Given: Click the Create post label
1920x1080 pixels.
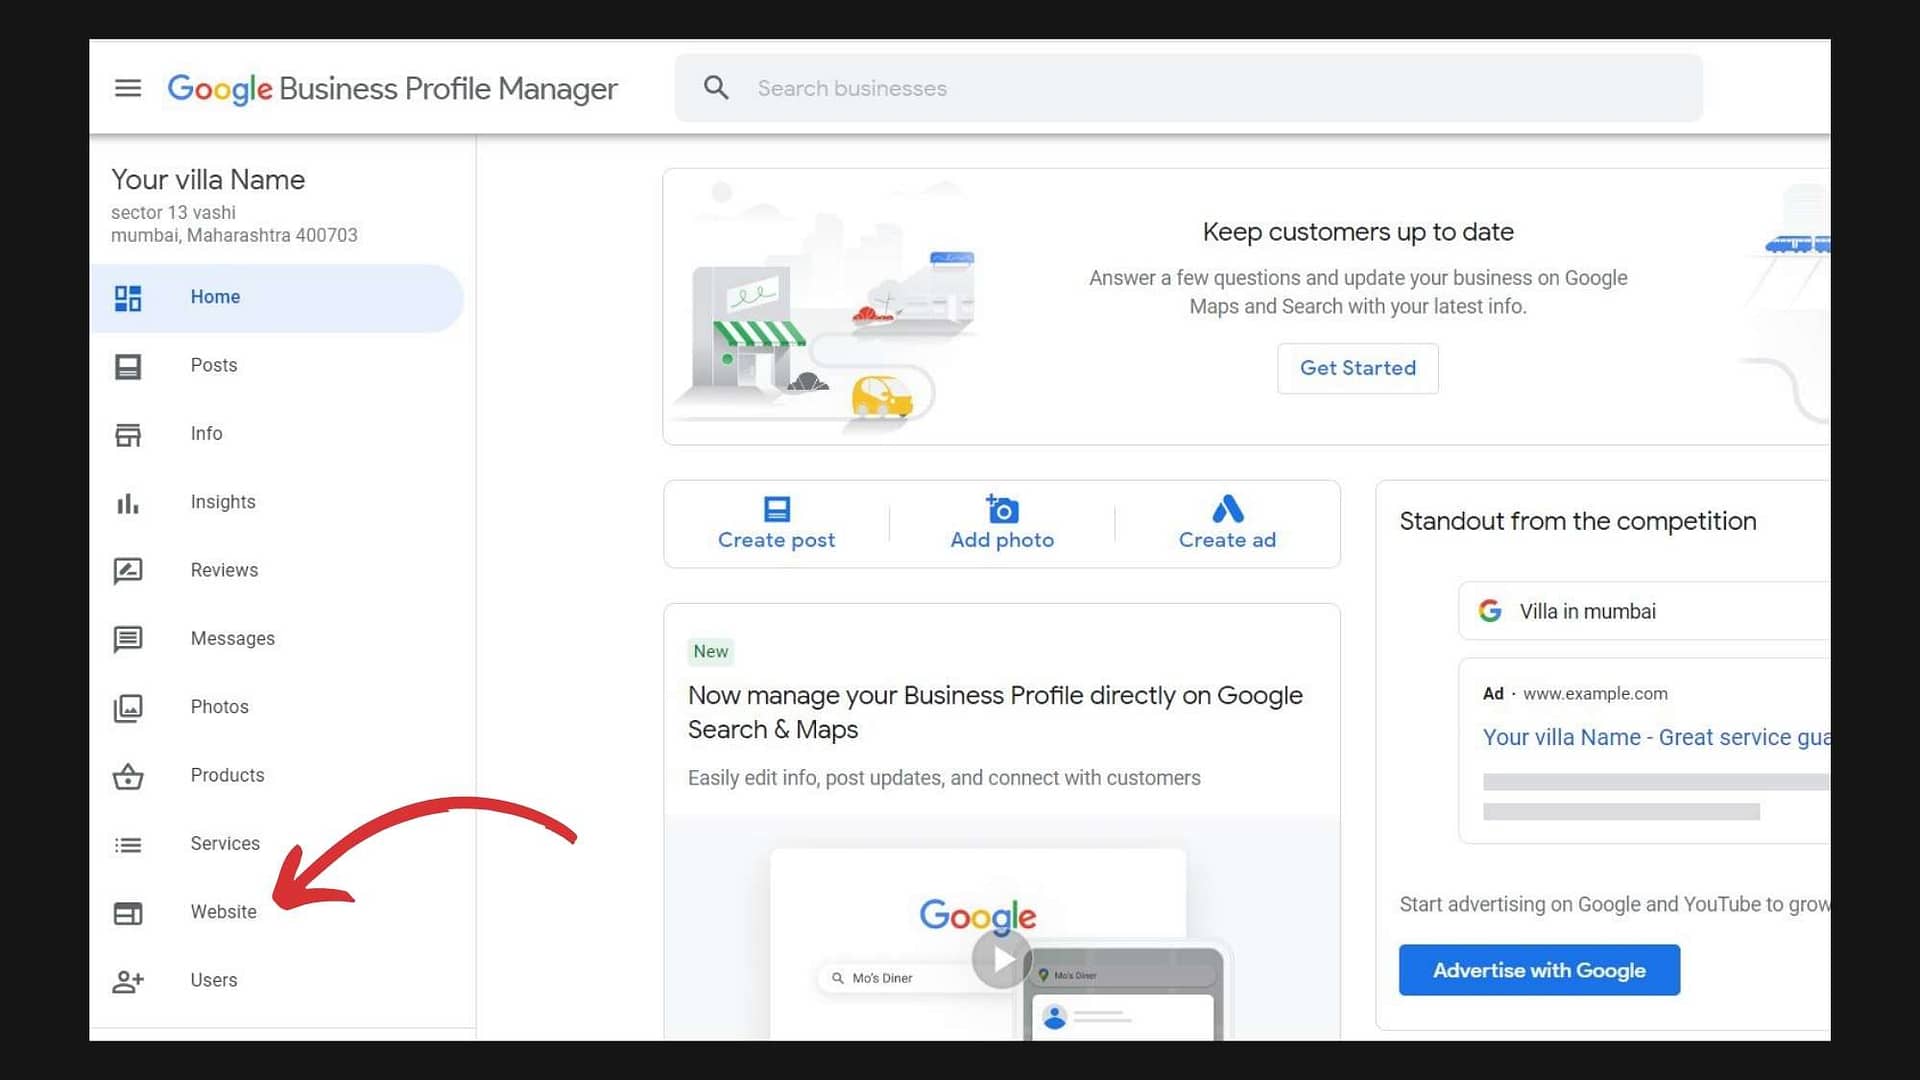Looking at the screenshot, I should (x=776, y=540).
